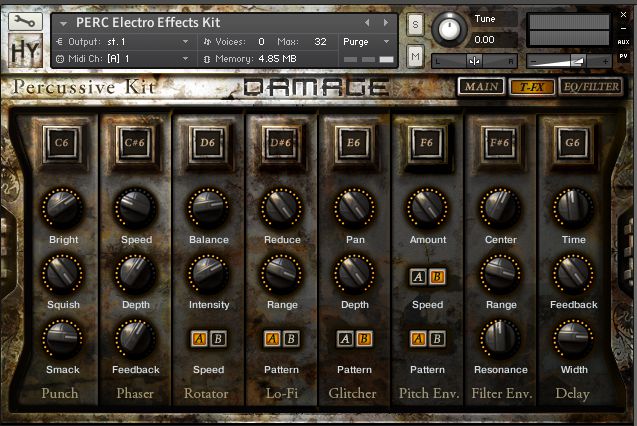Trigger the G6 Delay key pad

tap(572, 143)
